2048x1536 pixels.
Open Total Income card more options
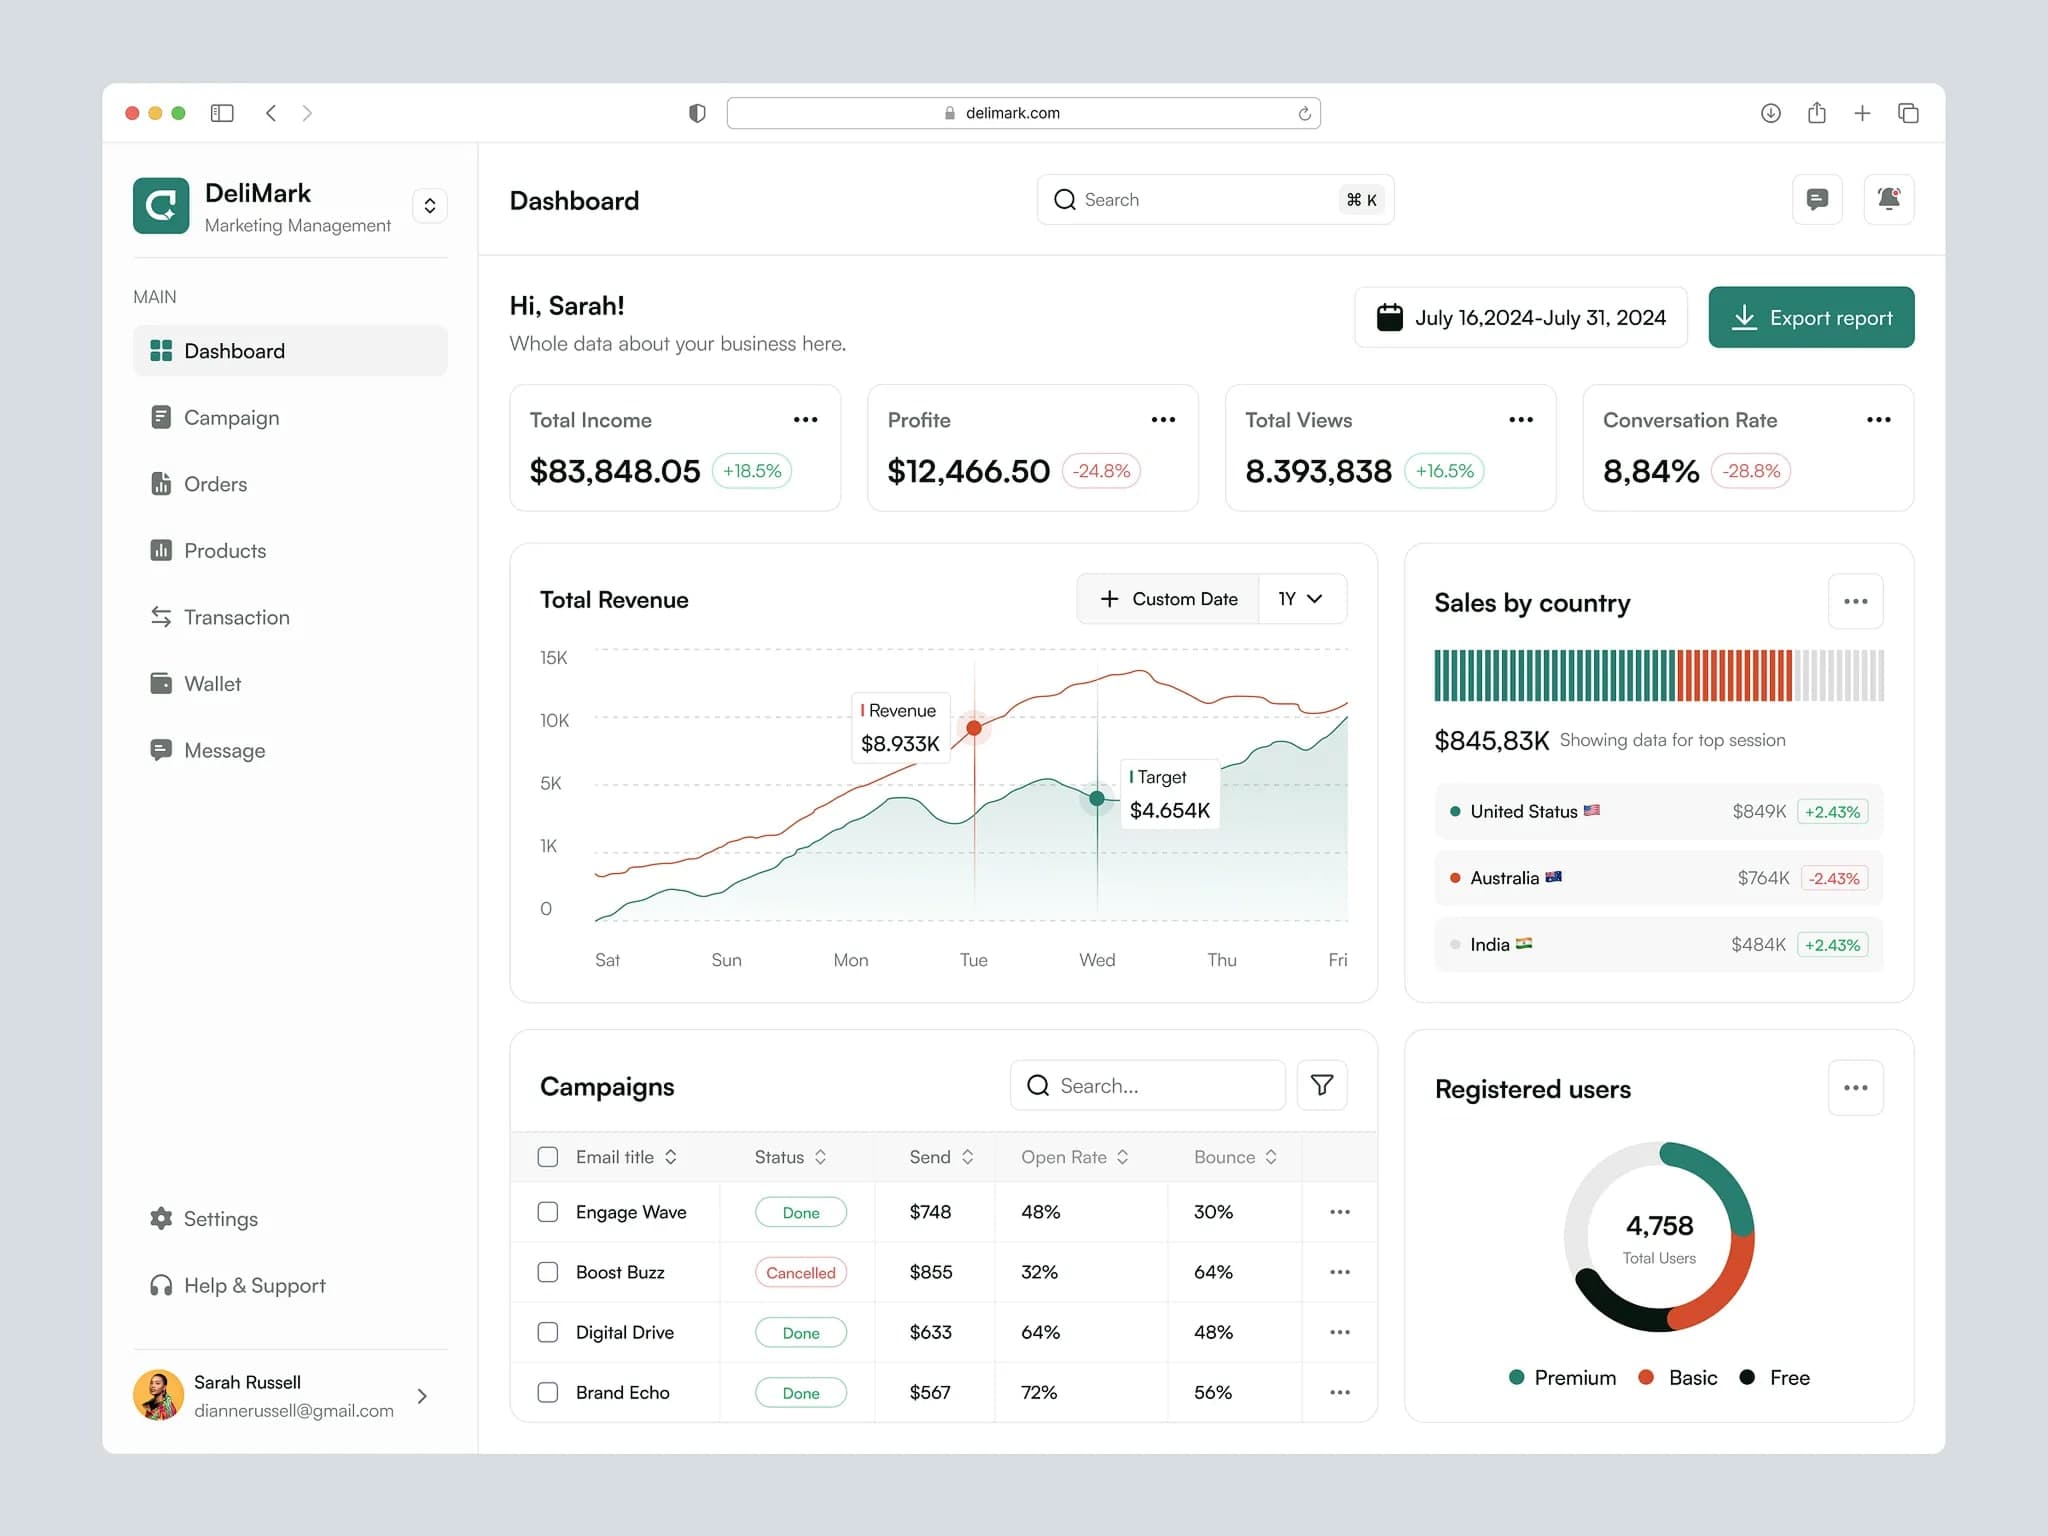pos(805,420)
